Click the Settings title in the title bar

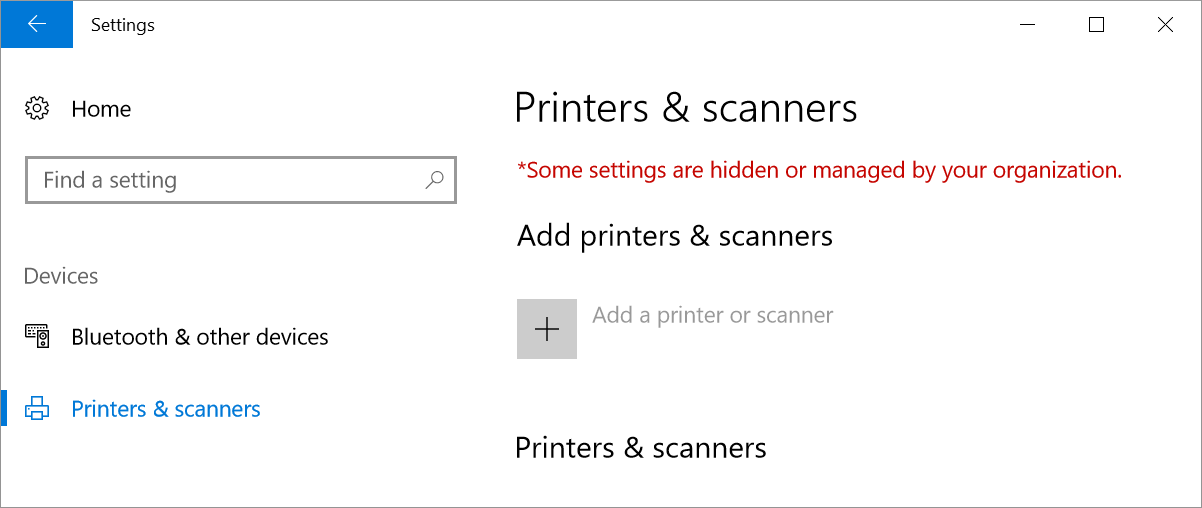[123, 25]
